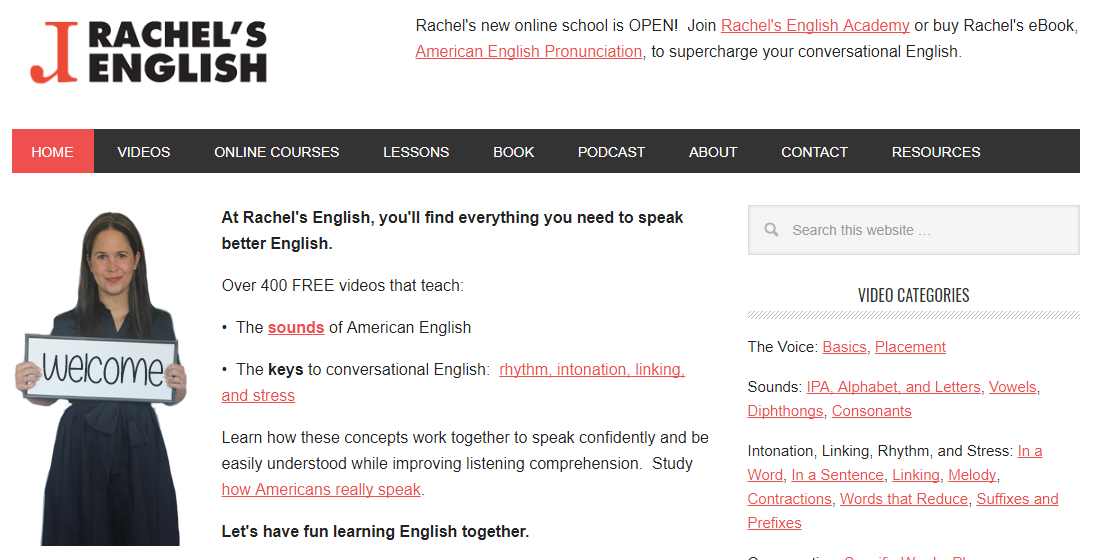Open 'Suffixes and Prefixes' category link
This screenshot has height=560, width=1102.
click(1017, 499)
